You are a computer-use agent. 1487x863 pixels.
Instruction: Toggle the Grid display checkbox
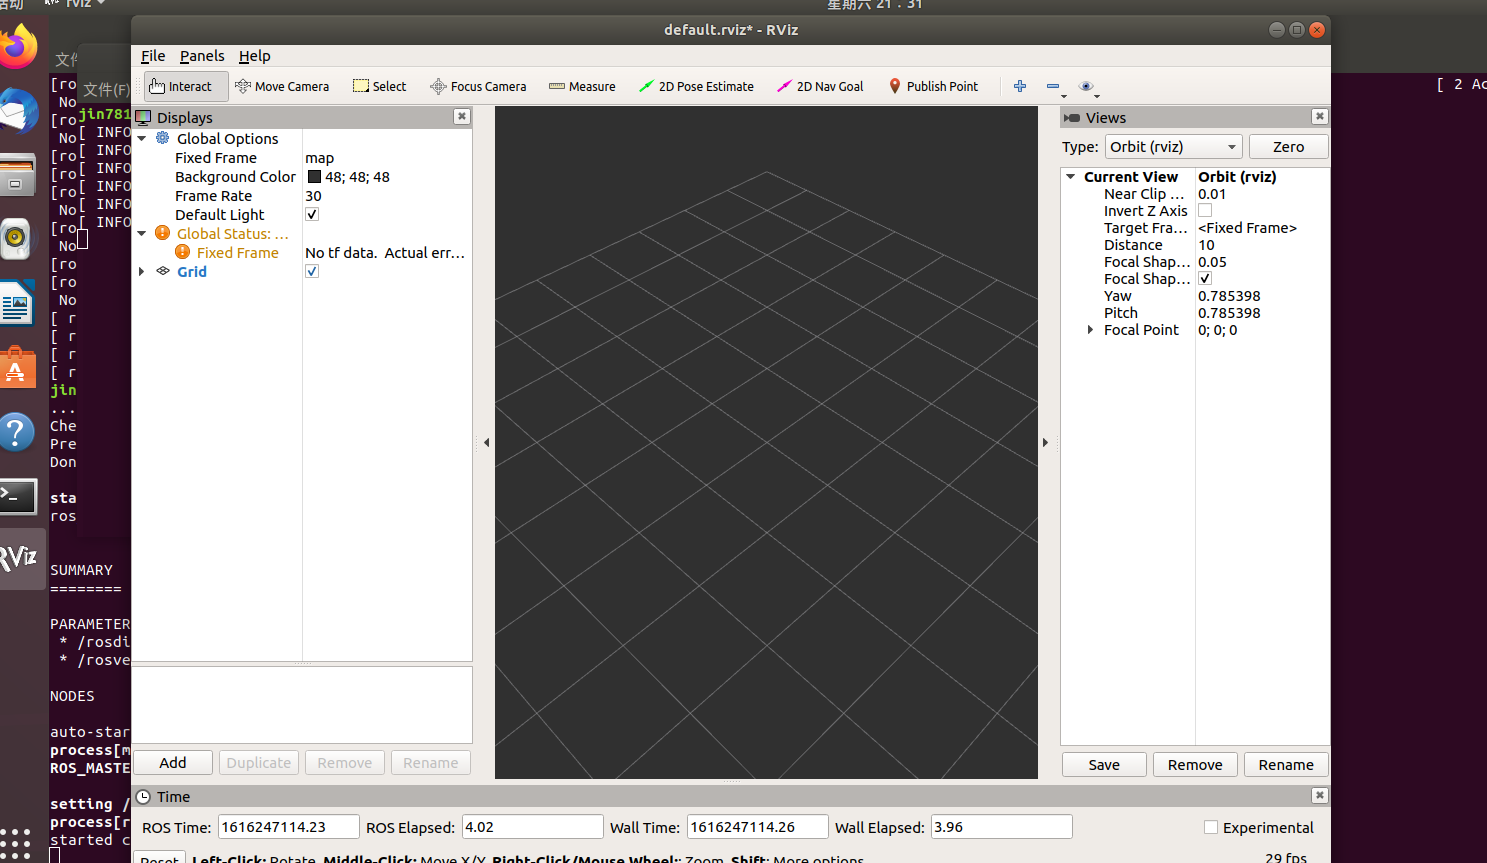coord(312,271)
